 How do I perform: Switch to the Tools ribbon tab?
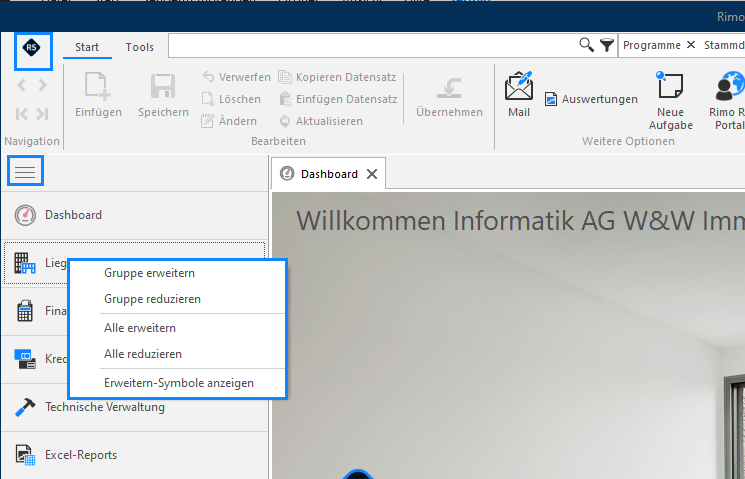tap(140, 47)
